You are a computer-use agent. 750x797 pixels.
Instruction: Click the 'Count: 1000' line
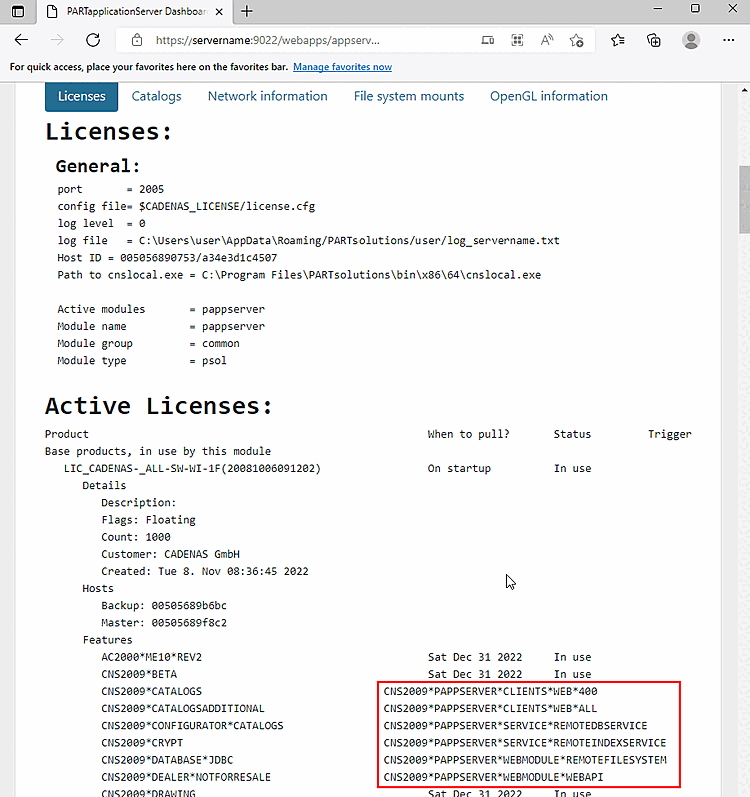(136, 537)
